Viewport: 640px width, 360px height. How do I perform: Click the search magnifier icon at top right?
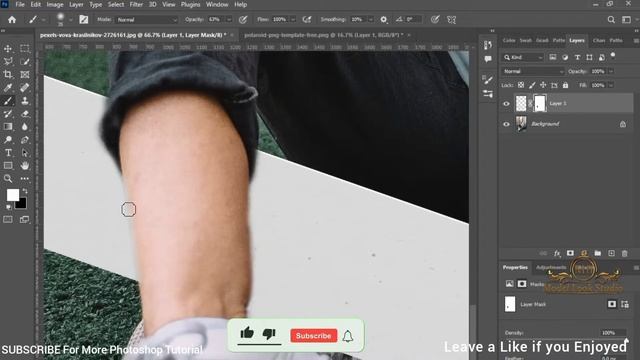[x=611, y=20]
